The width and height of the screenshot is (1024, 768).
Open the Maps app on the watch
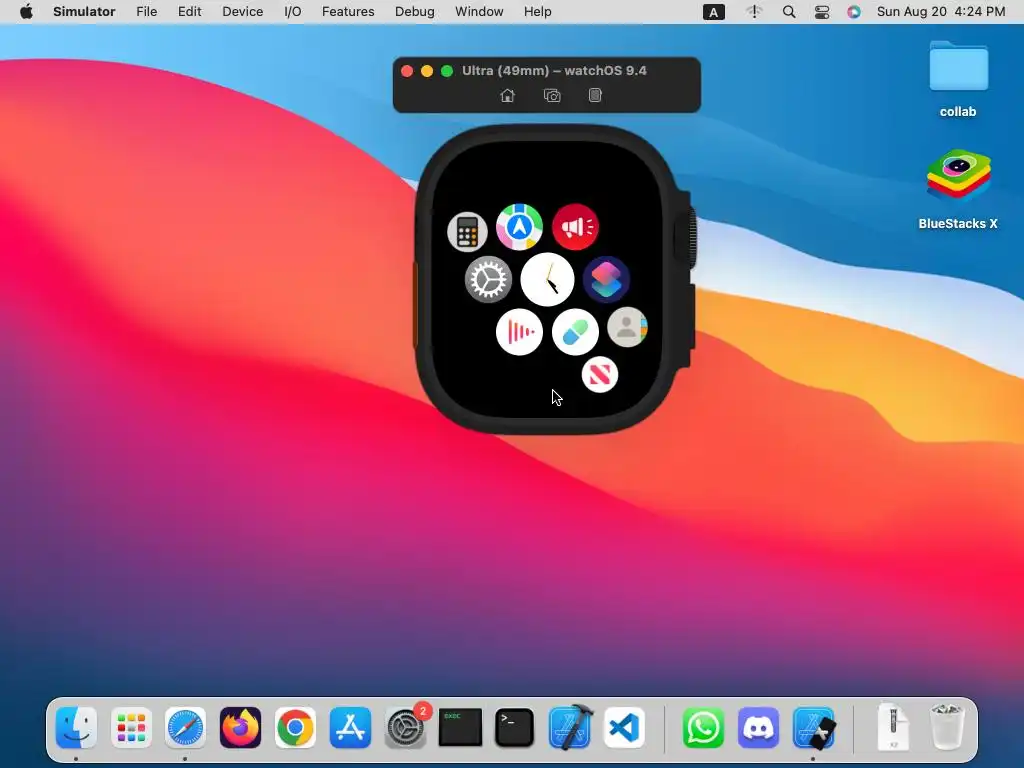coord(519,227)
